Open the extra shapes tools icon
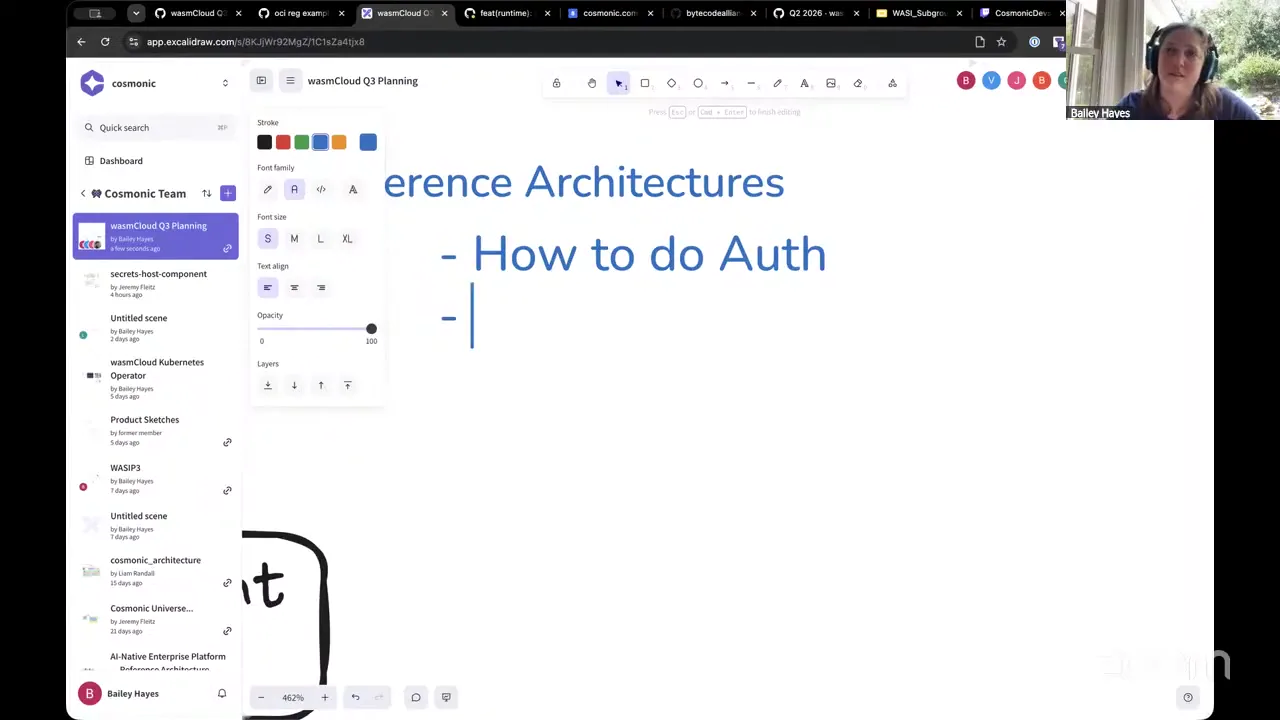This screenshot has height=720, width=1280. (x=892, y=83)
